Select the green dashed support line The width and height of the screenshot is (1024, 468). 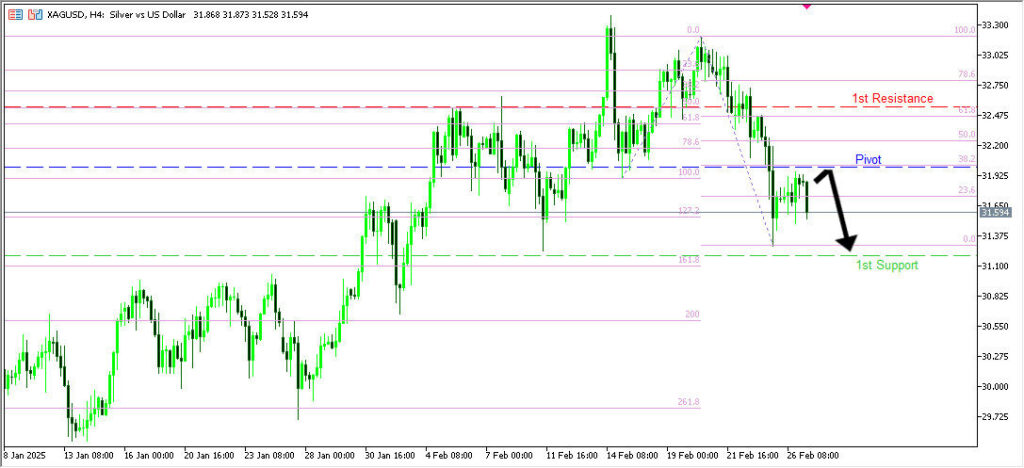click(300, 255)
